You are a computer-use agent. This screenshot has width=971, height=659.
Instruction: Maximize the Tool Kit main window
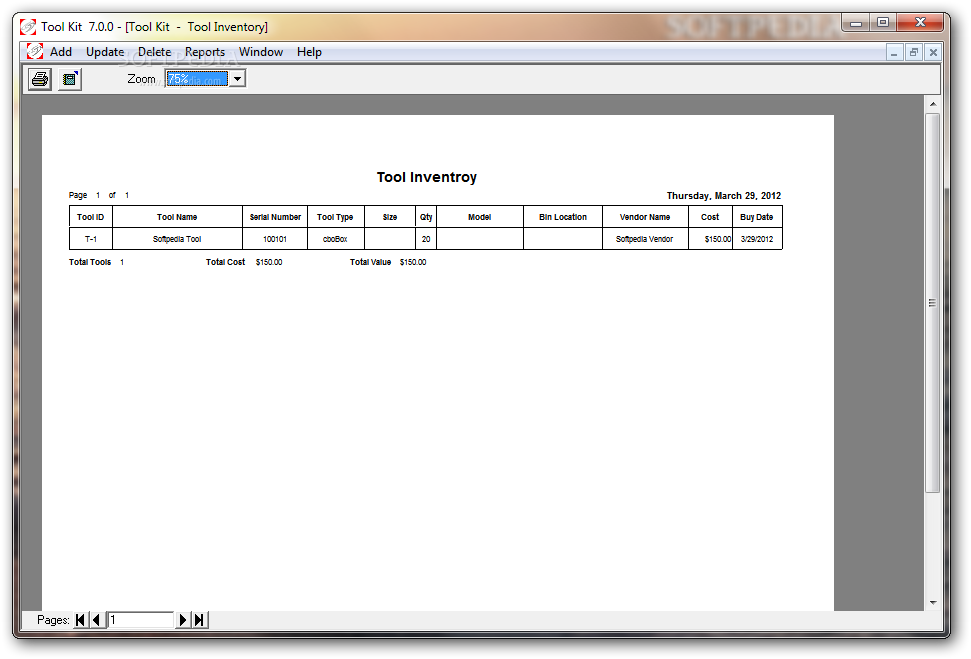tap(883, 23)
